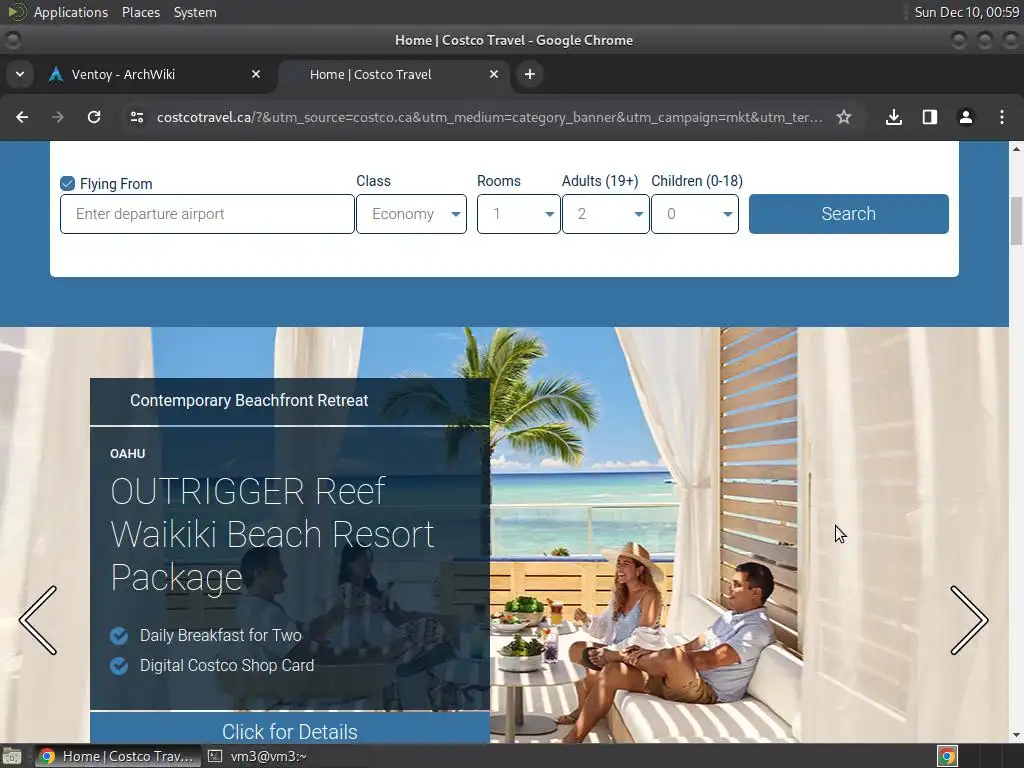The width and height of the screenshot is (1024, 768).
Task: Uncheck the Flying From checkbox
Action: 67,184
